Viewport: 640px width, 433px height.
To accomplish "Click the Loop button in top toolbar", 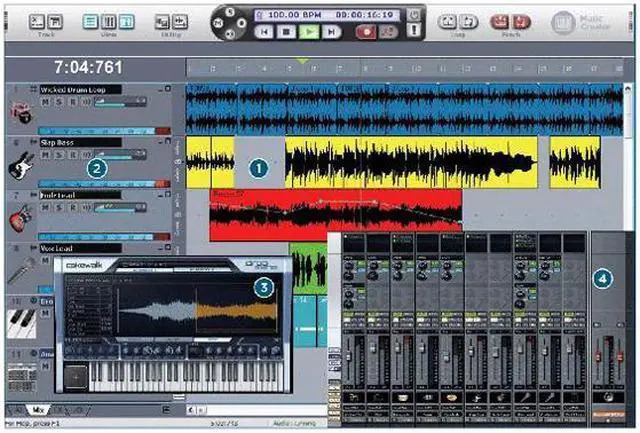I will coord(458,22).
